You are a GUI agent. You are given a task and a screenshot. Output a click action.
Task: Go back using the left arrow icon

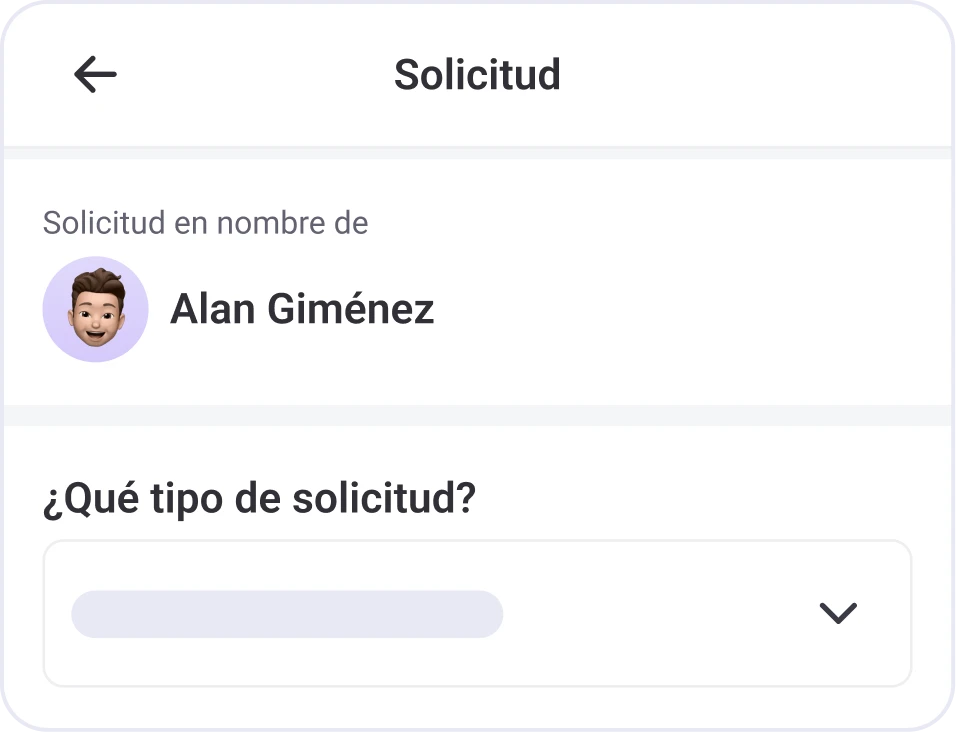pyautogui.click(x=95, y=75)
